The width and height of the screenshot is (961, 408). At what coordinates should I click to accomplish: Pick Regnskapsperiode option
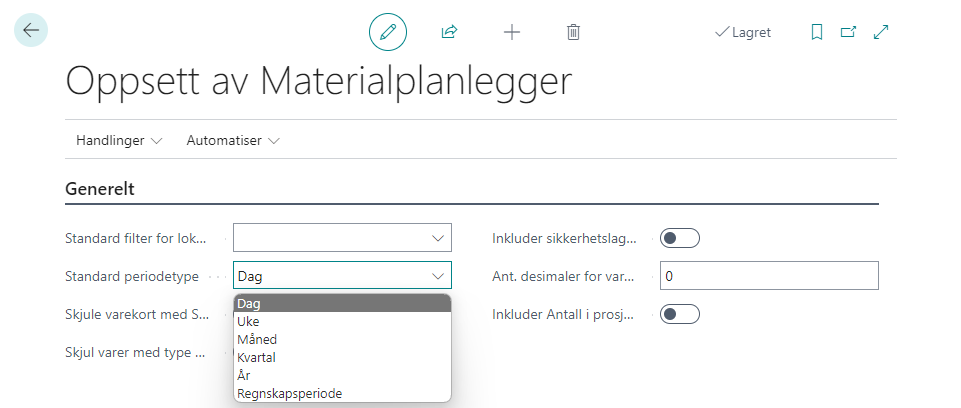(290, 394)
